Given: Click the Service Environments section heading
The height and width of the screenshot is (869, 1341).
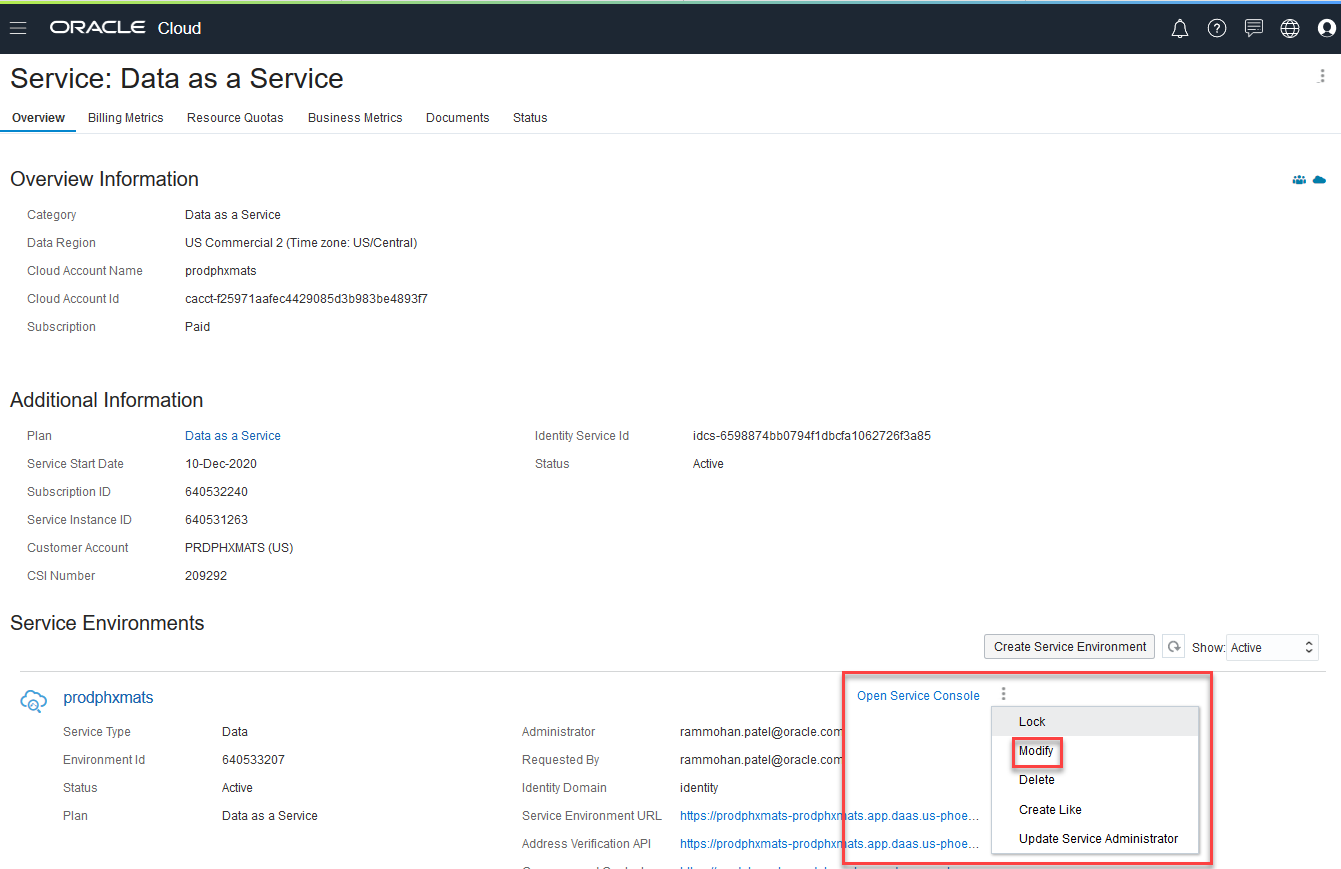Looking at the screenshot, I should pyautogui.click(x=107, y=623).
